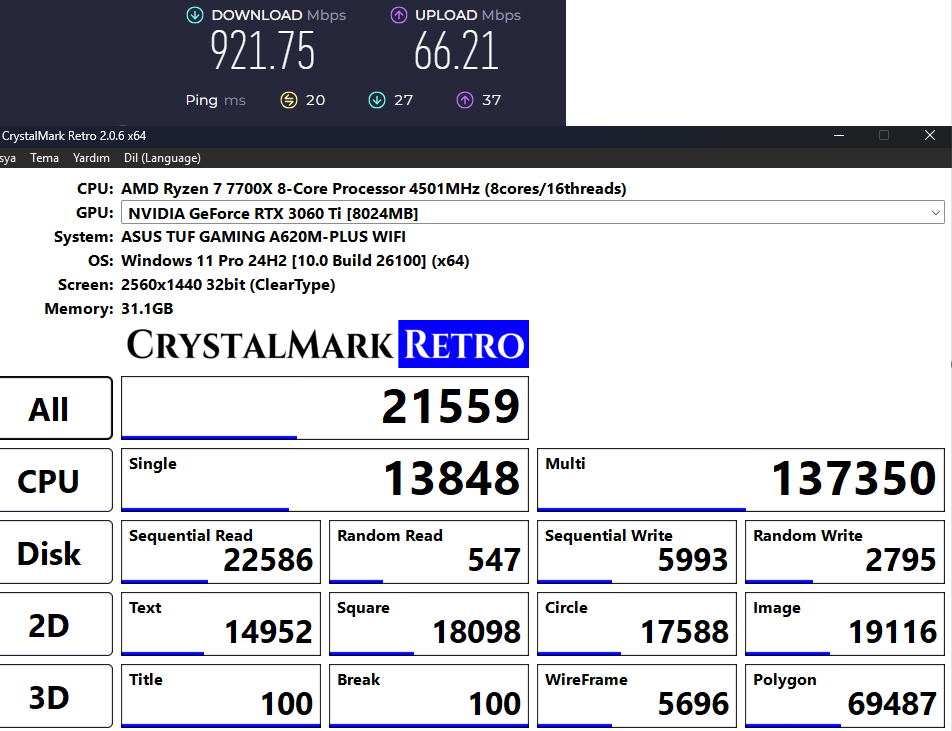Run the 3D benchmark button
Image resolution: width=952 pixels, height=731 pixels.
55,696
